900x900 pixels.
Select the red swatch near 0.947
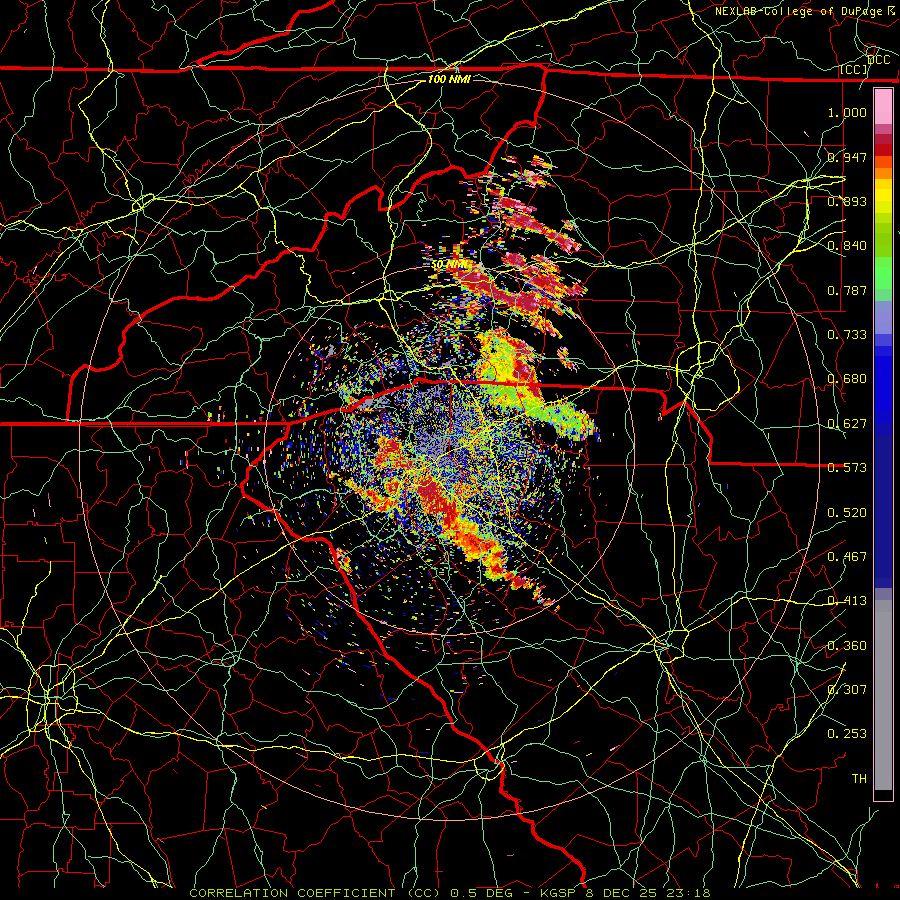(x=883, y=150)
